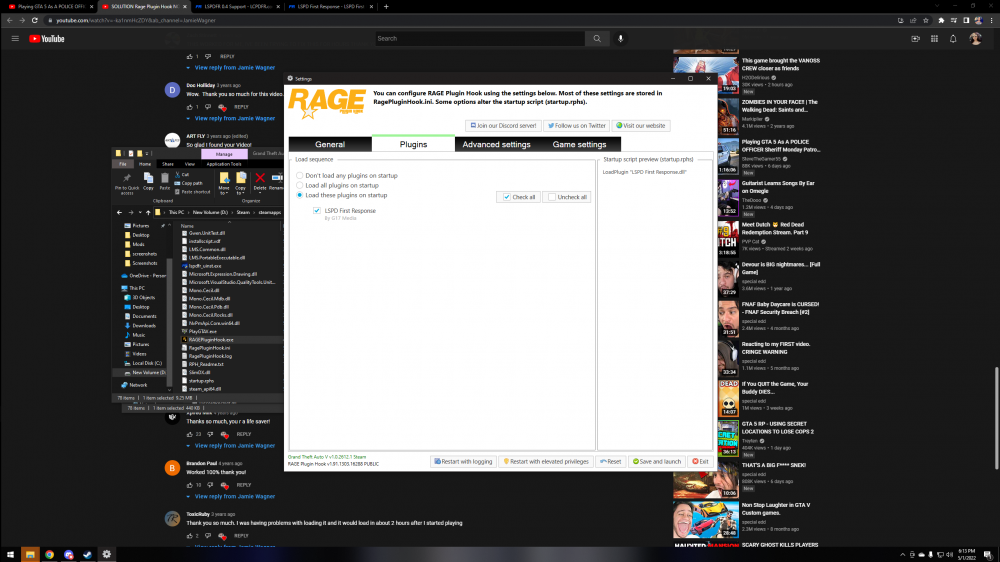Click Save and launch button
1000x562 pixels.
pyautogui.click(x=657, y=461)
